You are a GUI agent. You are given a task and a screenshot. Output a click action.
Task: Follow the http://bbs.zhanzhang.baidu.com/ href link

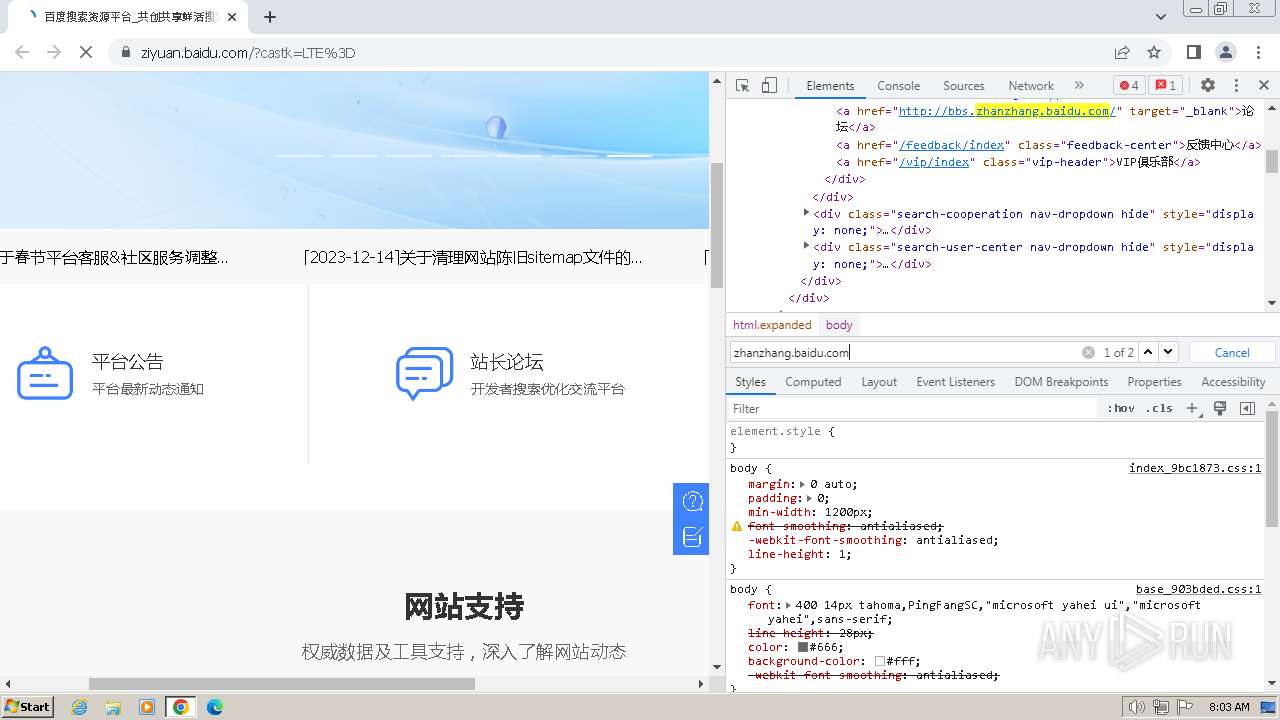coord(1007,111)
